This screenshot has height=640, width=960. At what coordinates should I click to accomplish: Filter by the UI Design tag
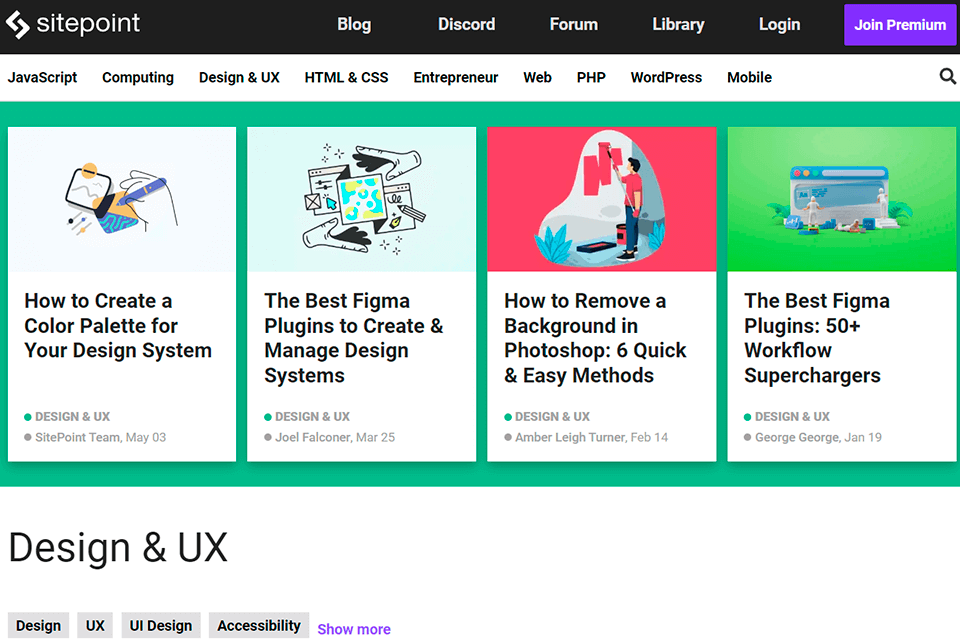[161, 625]
